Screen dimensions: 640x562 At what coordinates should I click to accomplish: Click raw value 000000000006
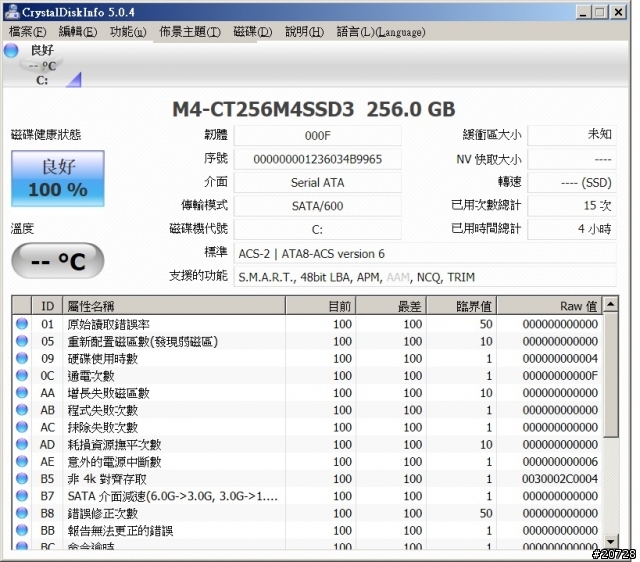click(560, 462)
